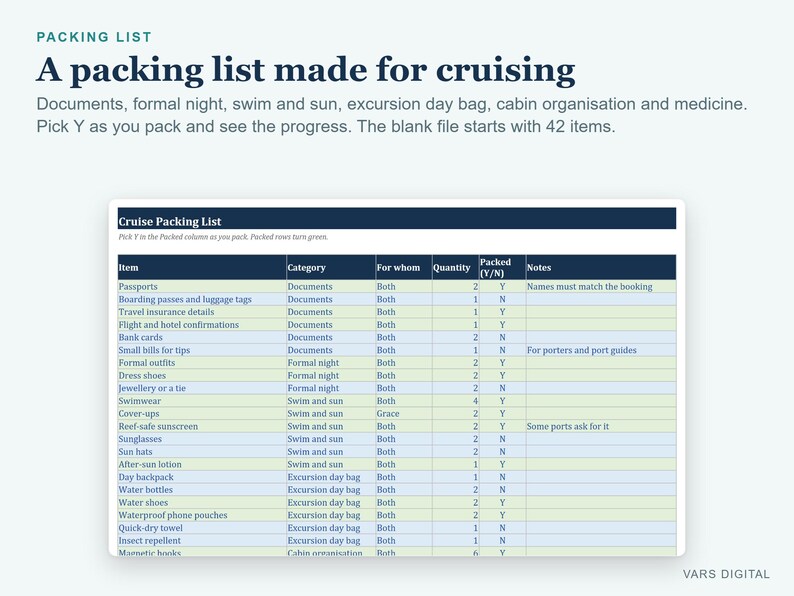Select the 'Packed (Y/N)' column header
This screenshot has width=794, height=596.
coord(502,267)
